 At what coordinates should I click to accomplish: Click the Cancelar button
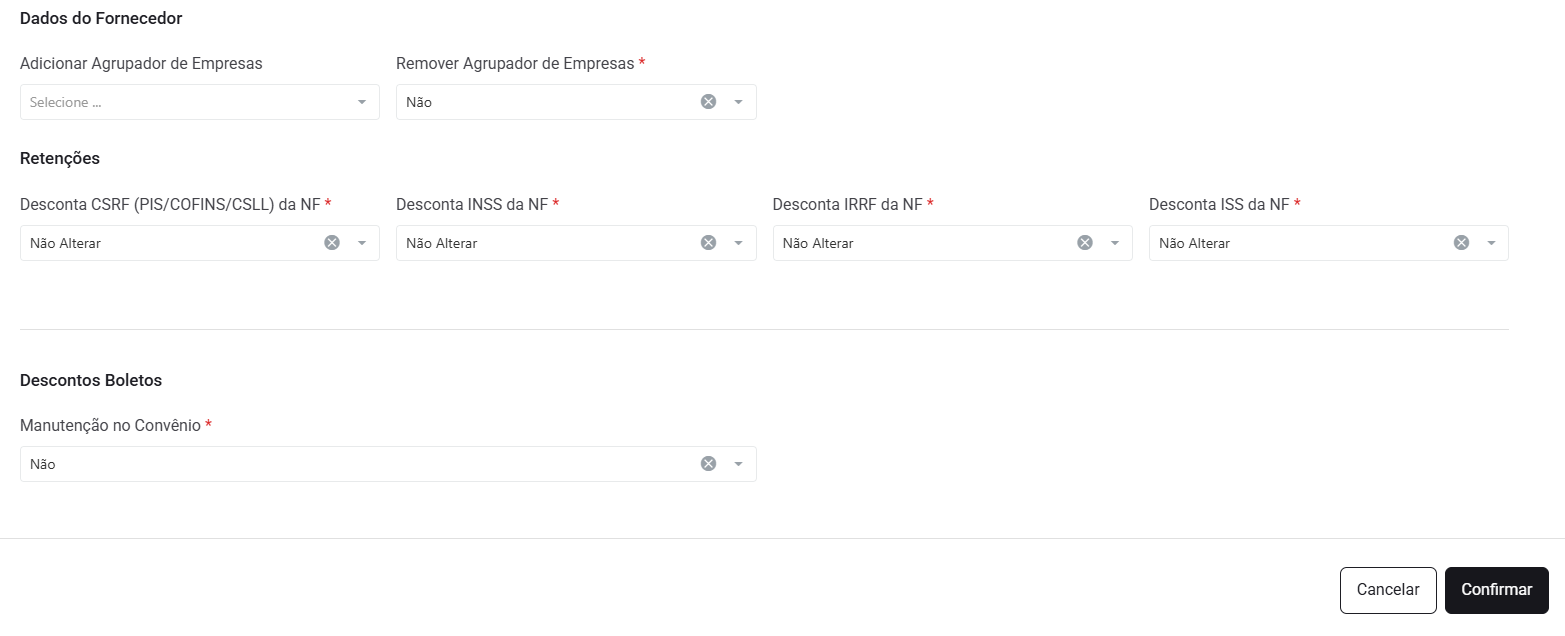1387,590
